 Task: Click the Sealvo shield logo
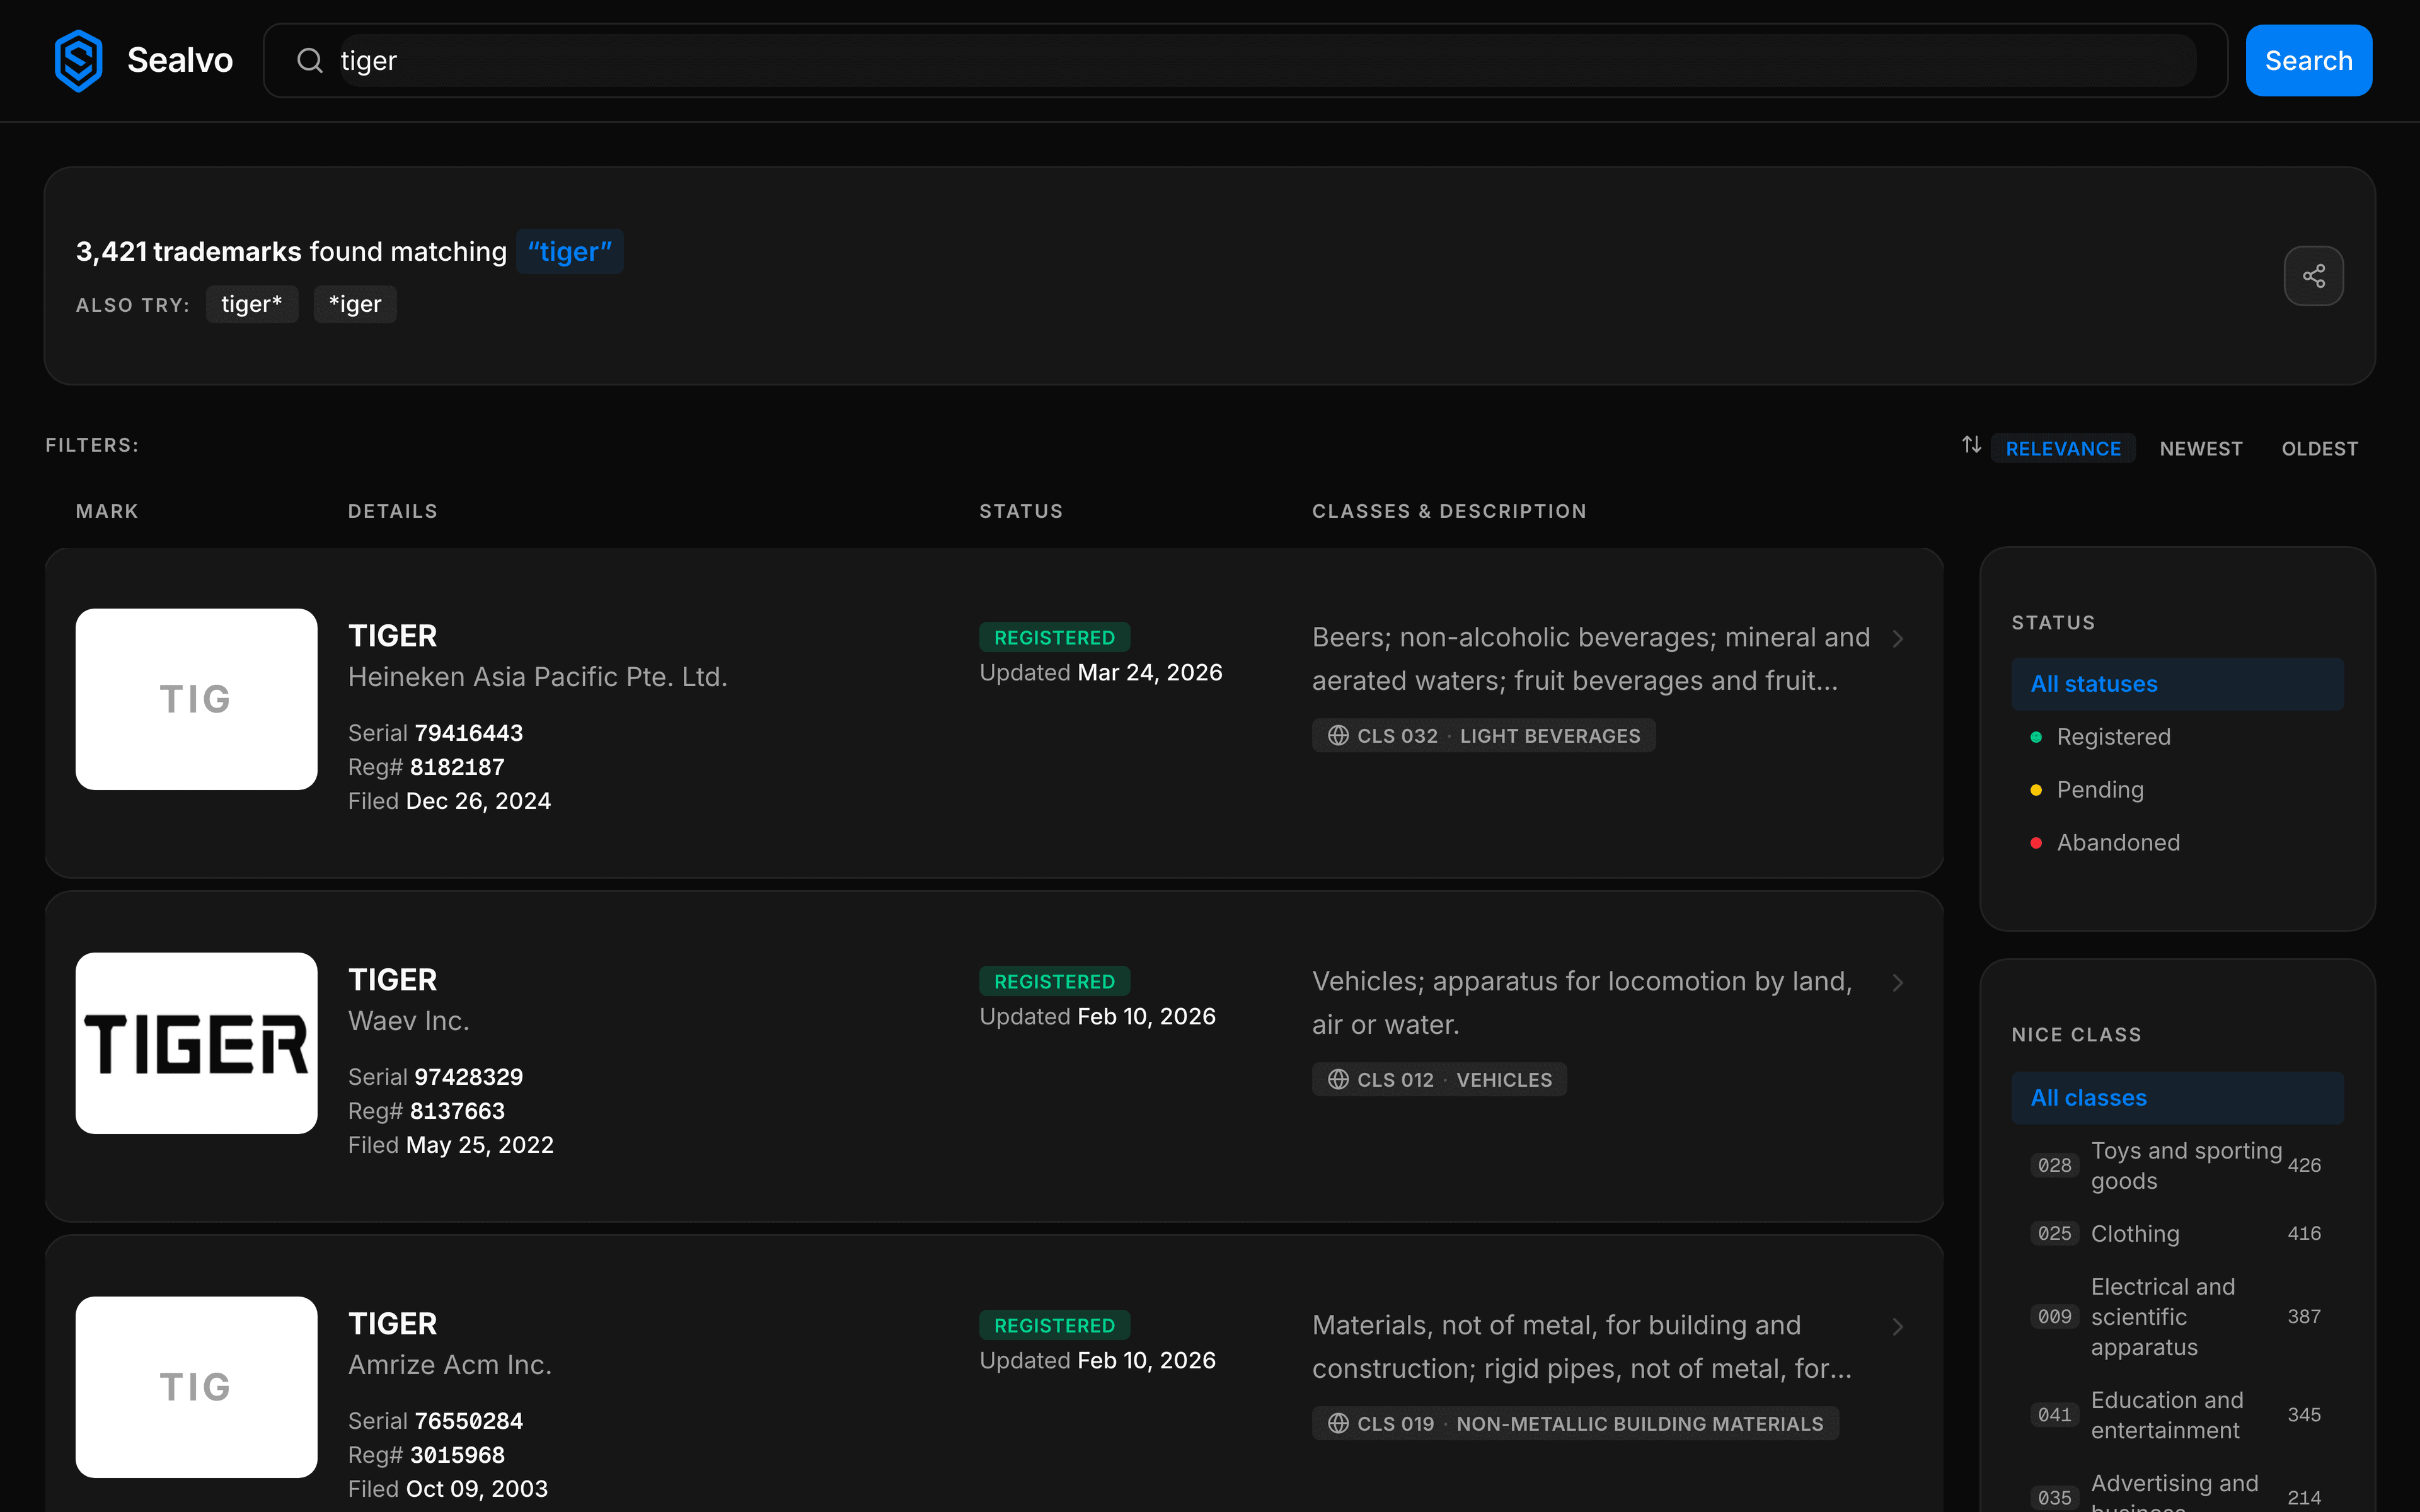tap(78, 60)
